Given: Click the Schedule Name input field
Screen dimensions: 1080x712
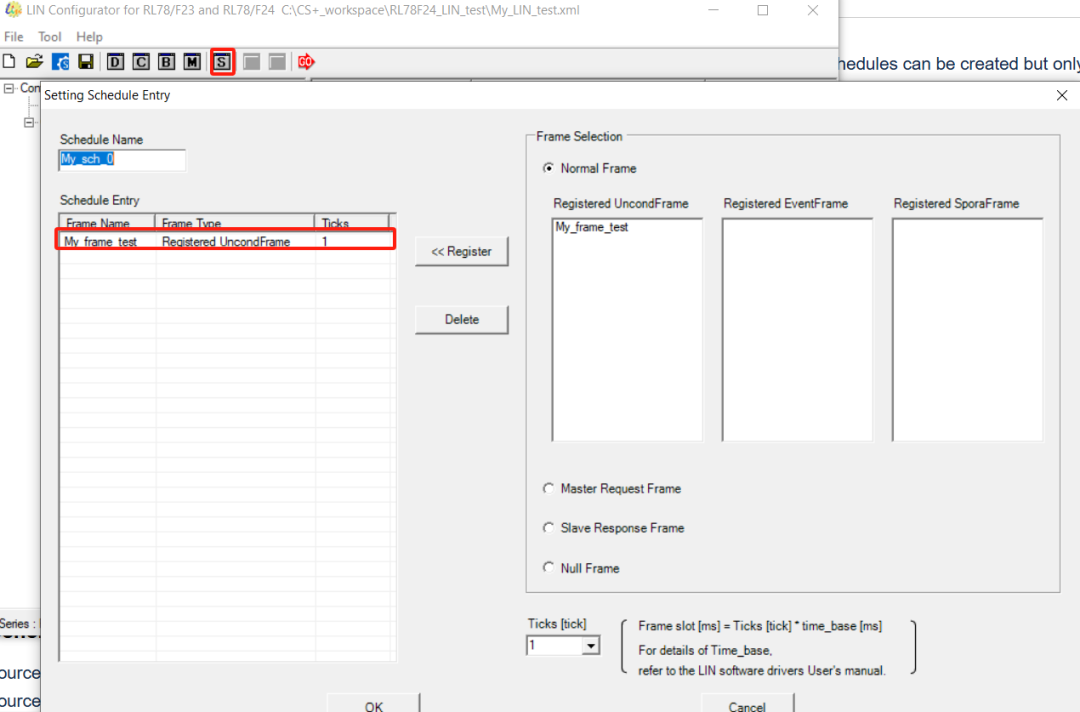Looking at the screenshot, I should click(122, 160).
